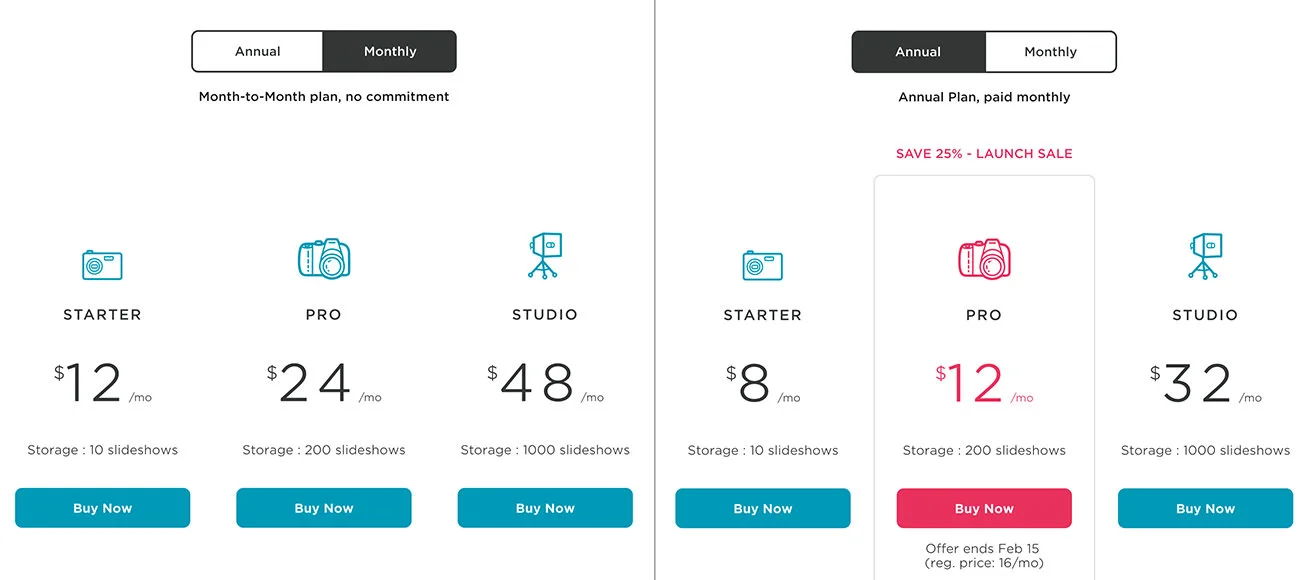
Task: Select the dark Monthly toggle on left panel
Action: (x=390, y=51)
